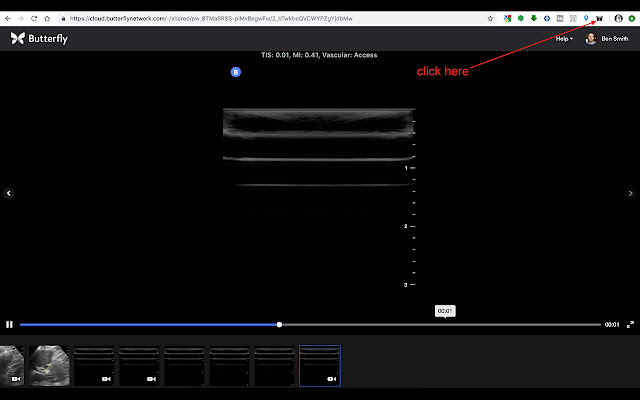Viewport: 640px width, 400px height.
Task: Select the highlighted last thumbnail in the filmstrip
Action: pyautogui.click(x=320, y=365)
